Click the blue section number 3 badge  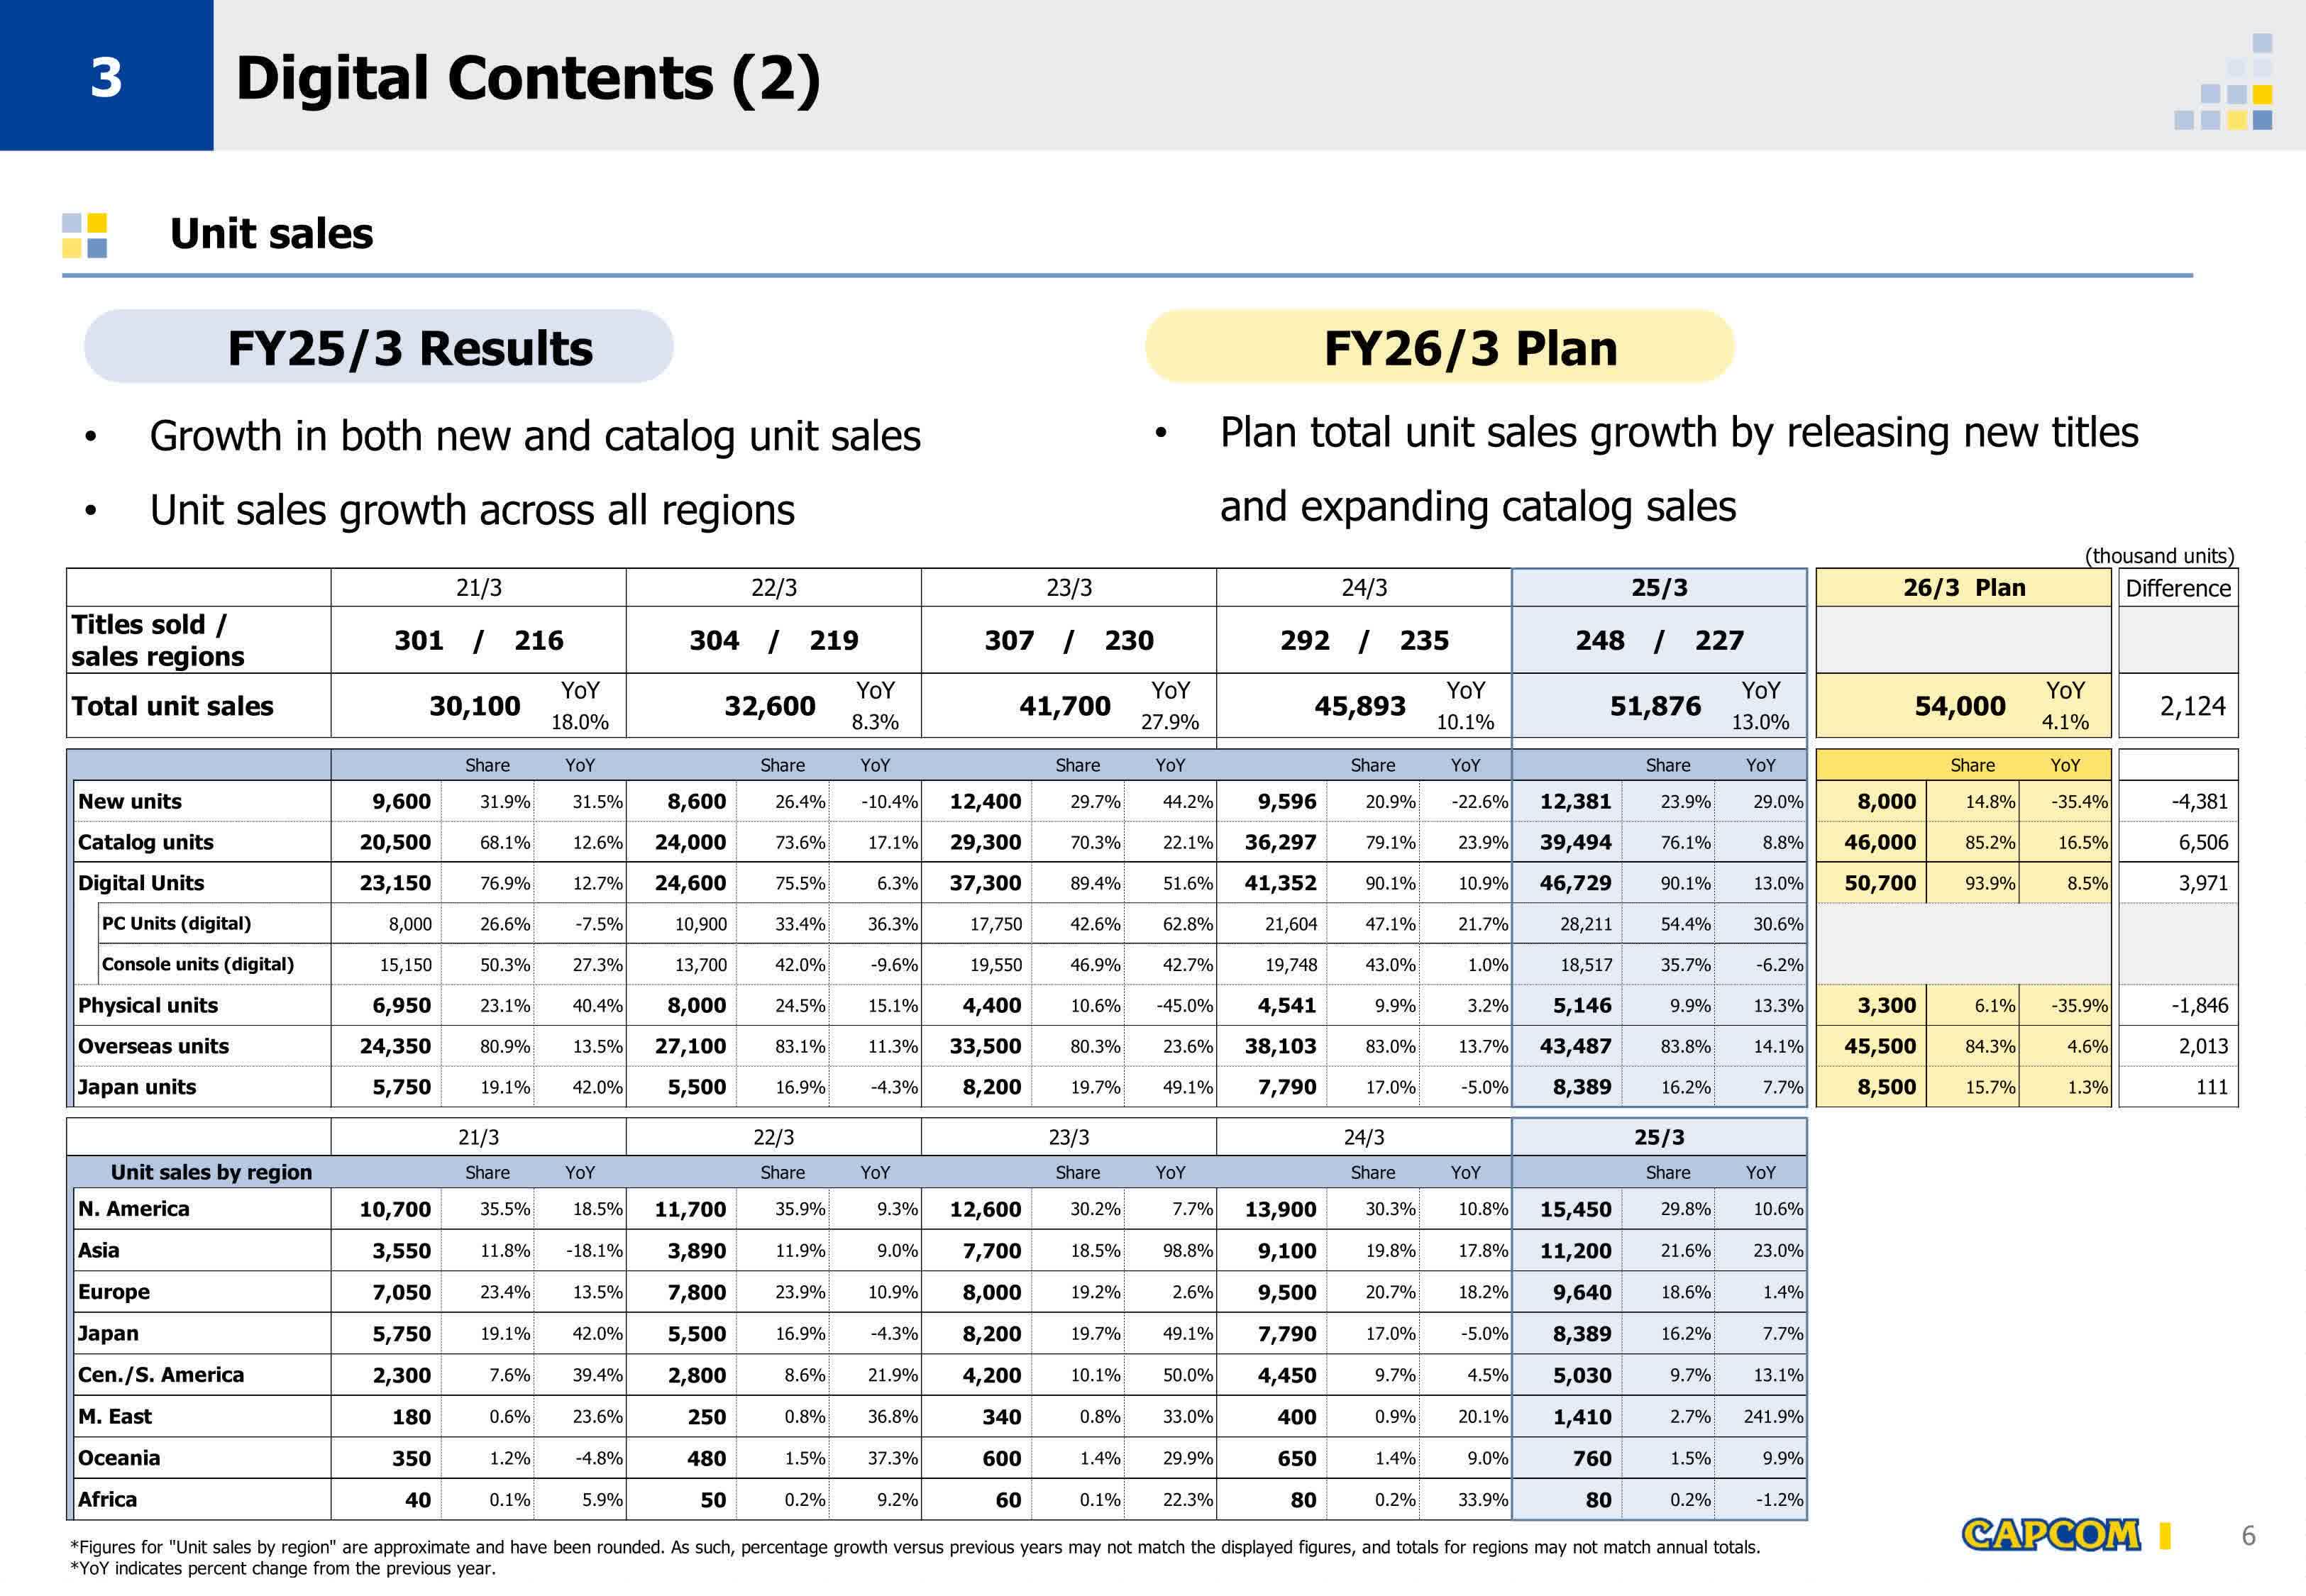(x=106, y=76)
